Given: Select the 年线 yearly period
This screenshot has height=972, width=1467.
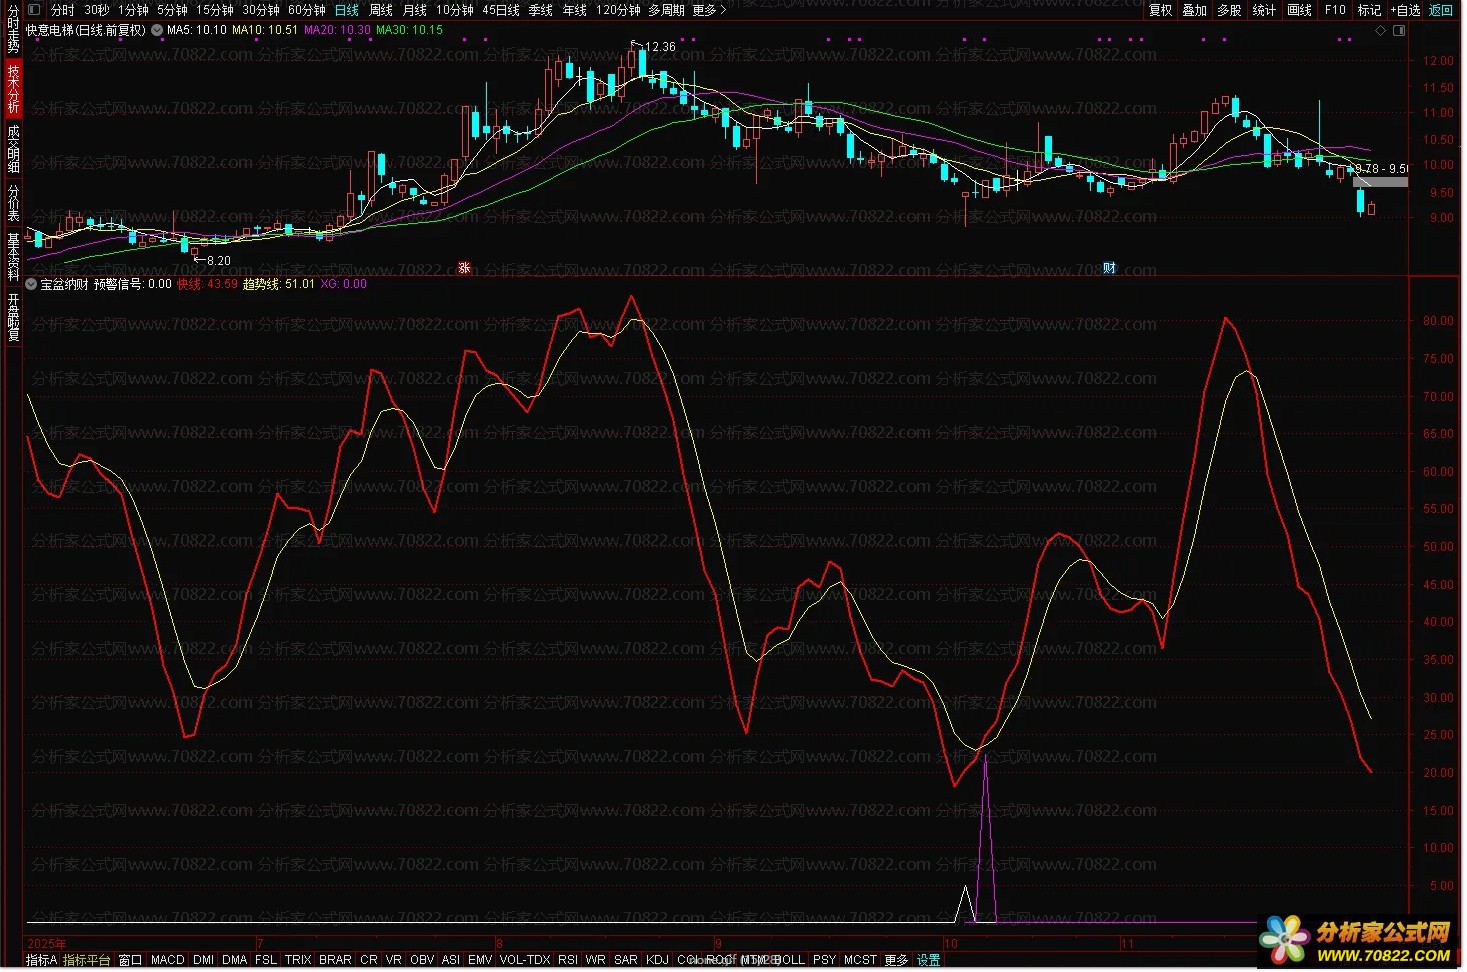Looking at the screenshot, I should point(575,10).
